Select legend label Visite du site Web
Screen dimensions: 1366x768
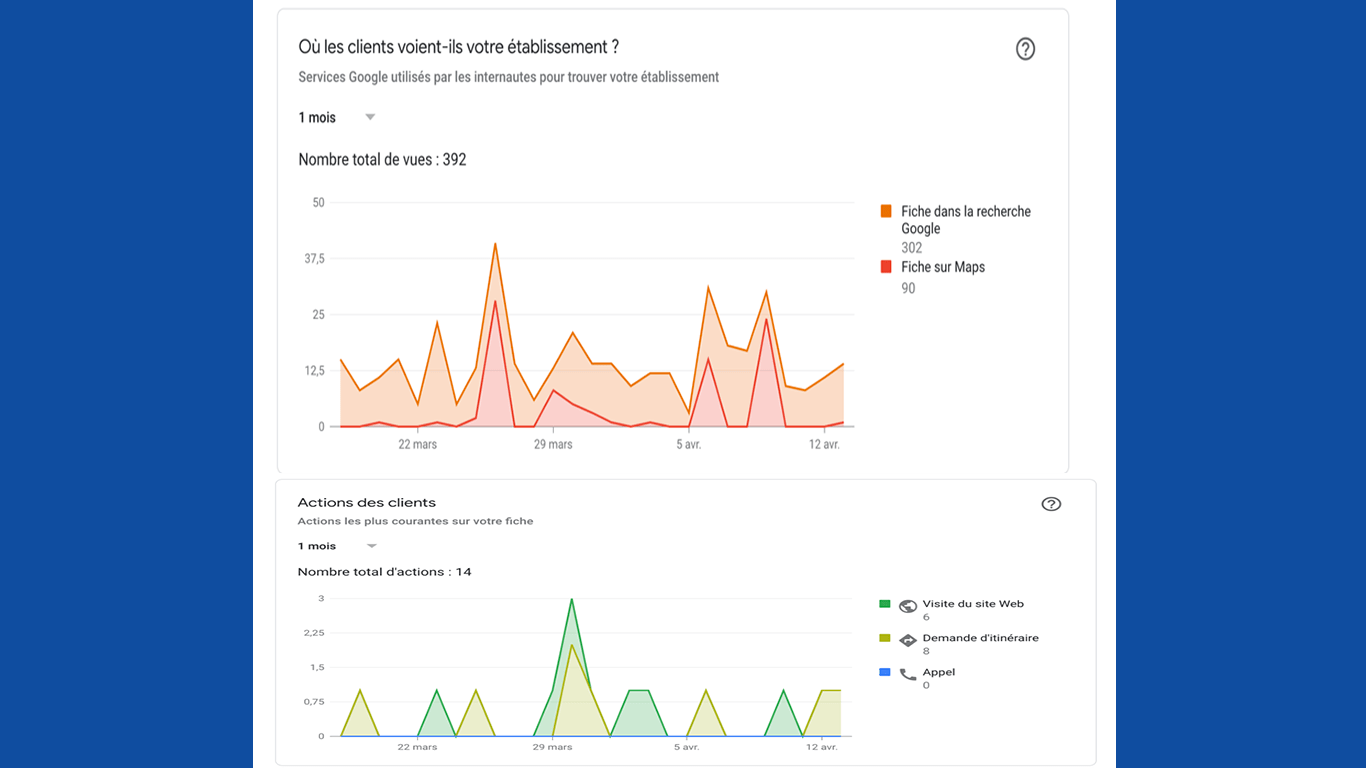coord(973,604)
